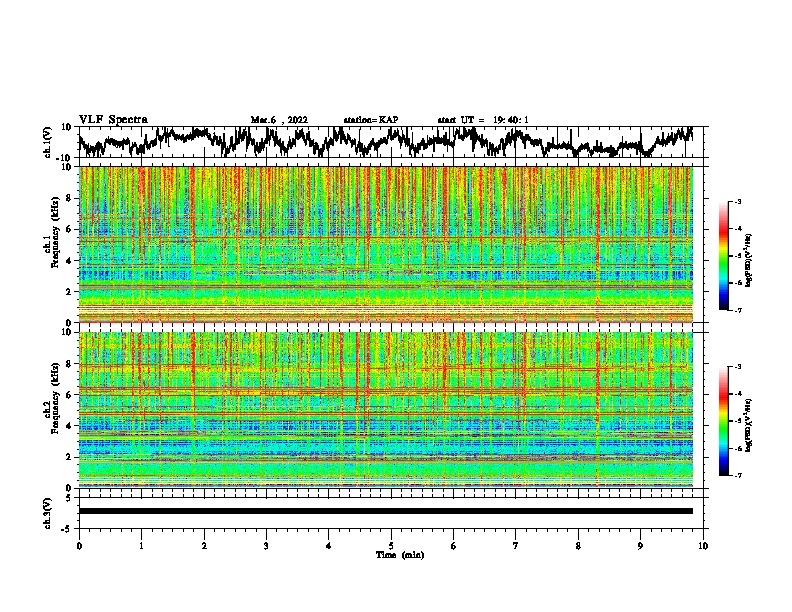This screenshot has height=612, width=792.
Task: Click the time axis tick label "7"
Action: [516, 546]
